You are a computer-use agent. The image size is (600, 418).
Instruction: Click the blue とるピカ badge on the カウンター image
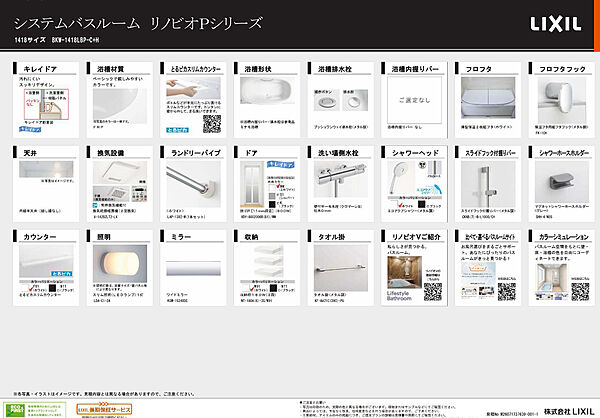pyautogui.click(x=62, y=274)
